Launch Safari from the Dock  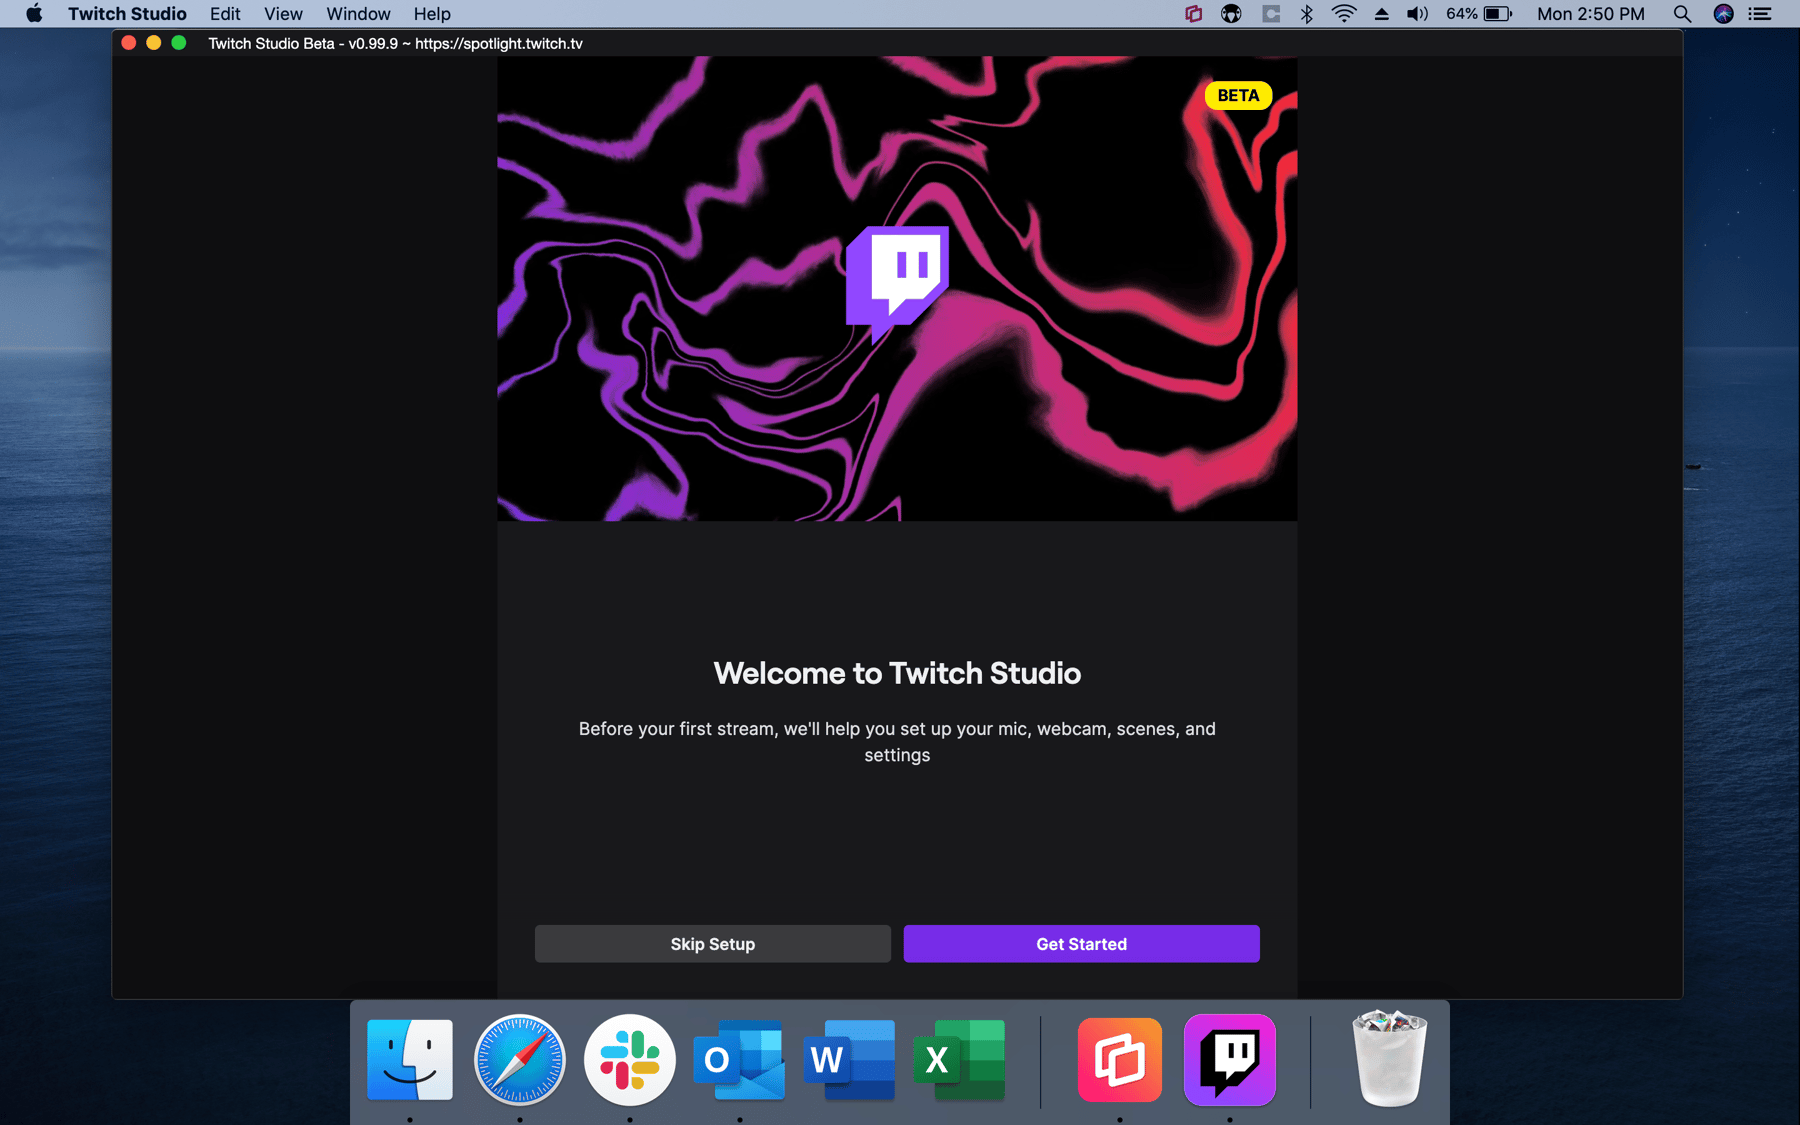519,1060
